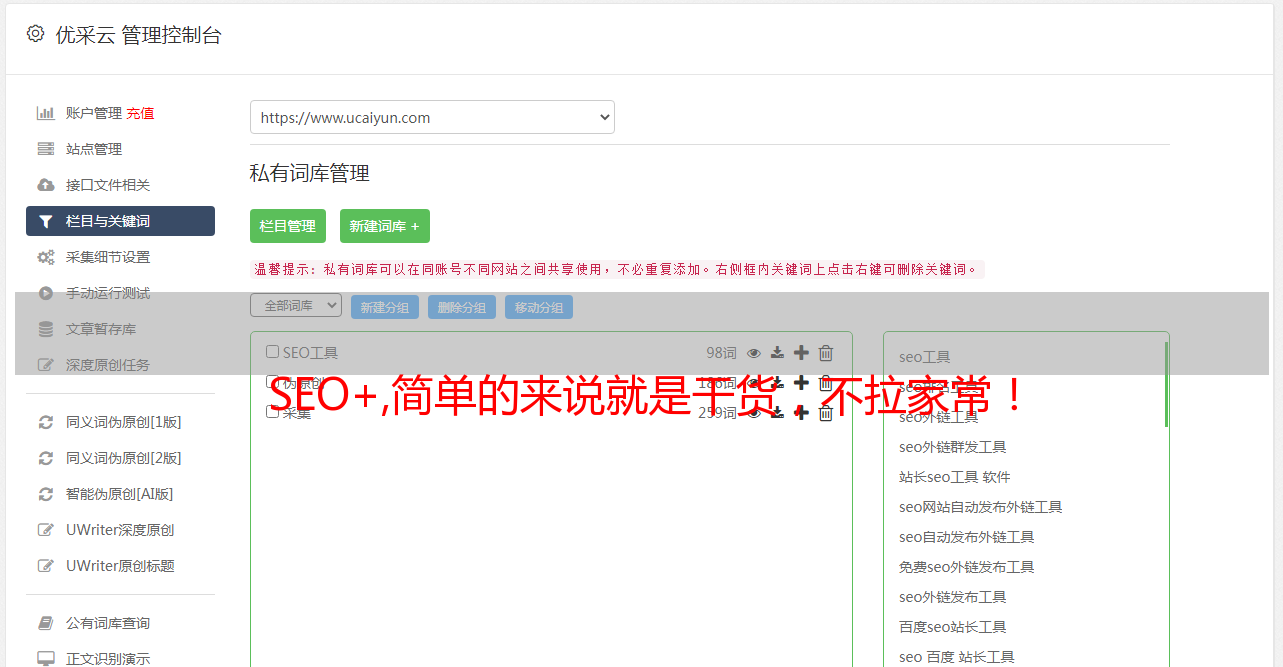Delete the 186词 library with trash icon

pyautogui.click(x=826, y=382)
